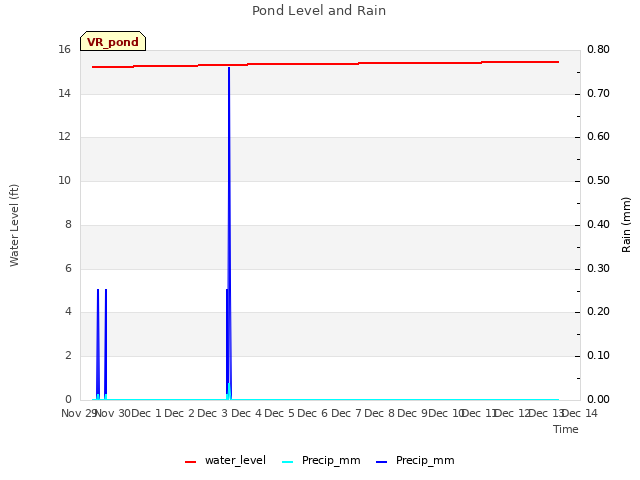
Task: Click the Dec 1 x-axis tick label
Action: tap(146, 413)
